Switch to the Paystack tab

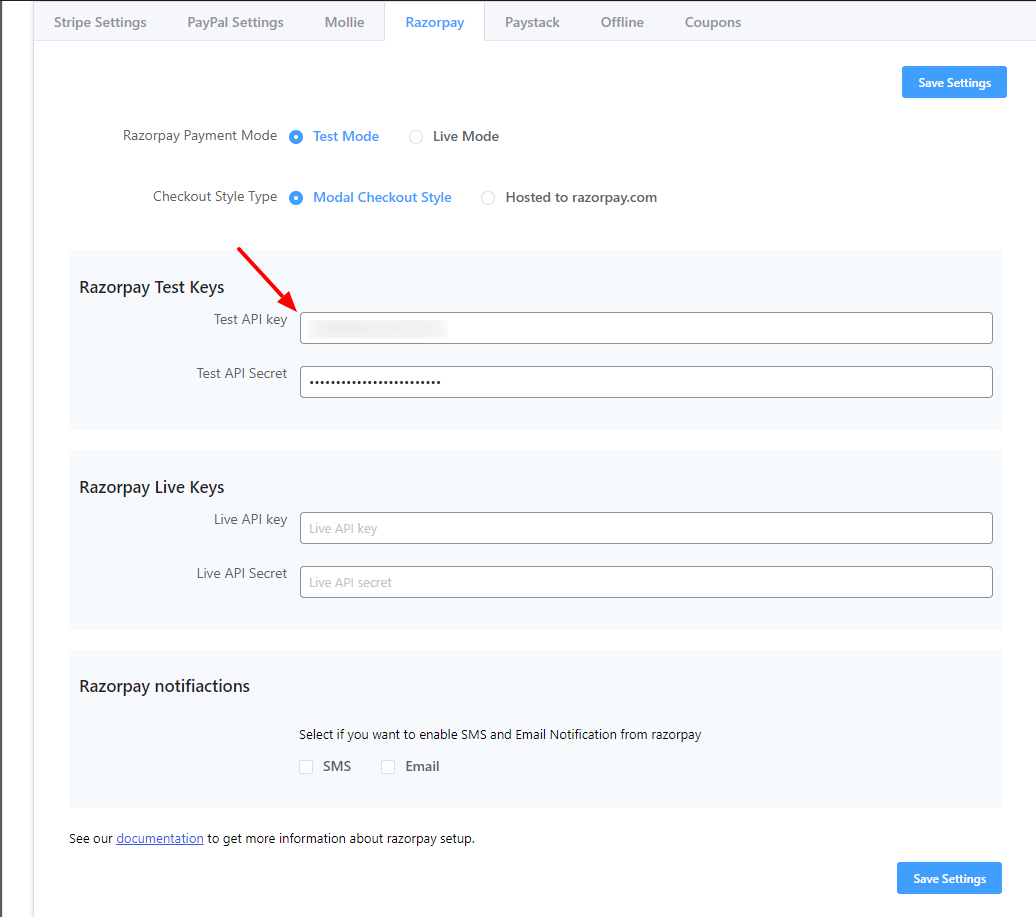[x=532, y=21]
